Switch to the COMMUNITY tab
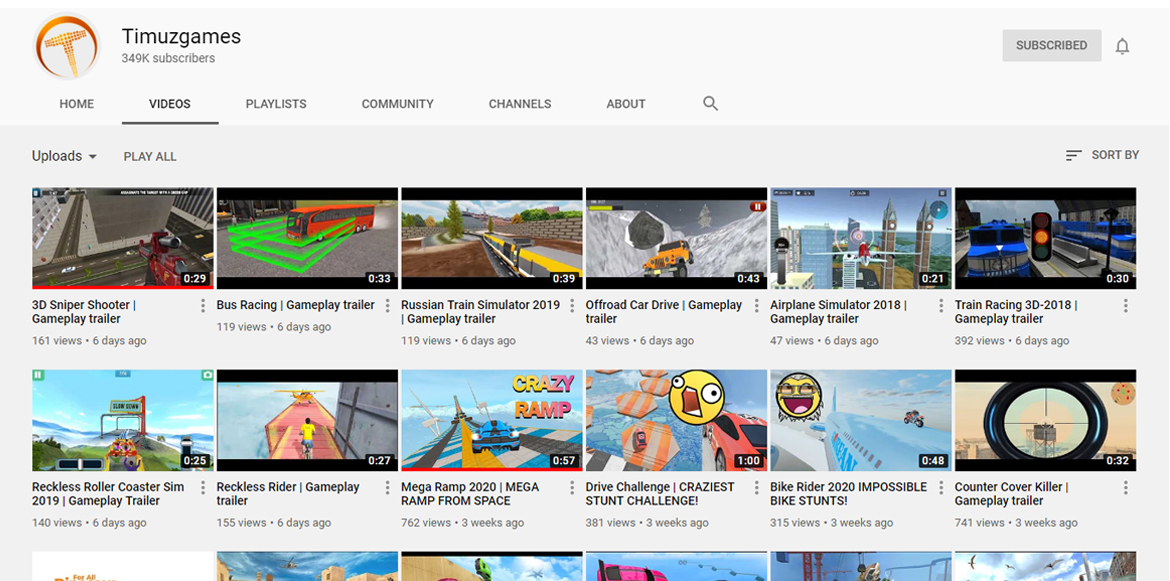This screenshot has height=581, width=1170. pyautogui.click(x=398, y=104)
